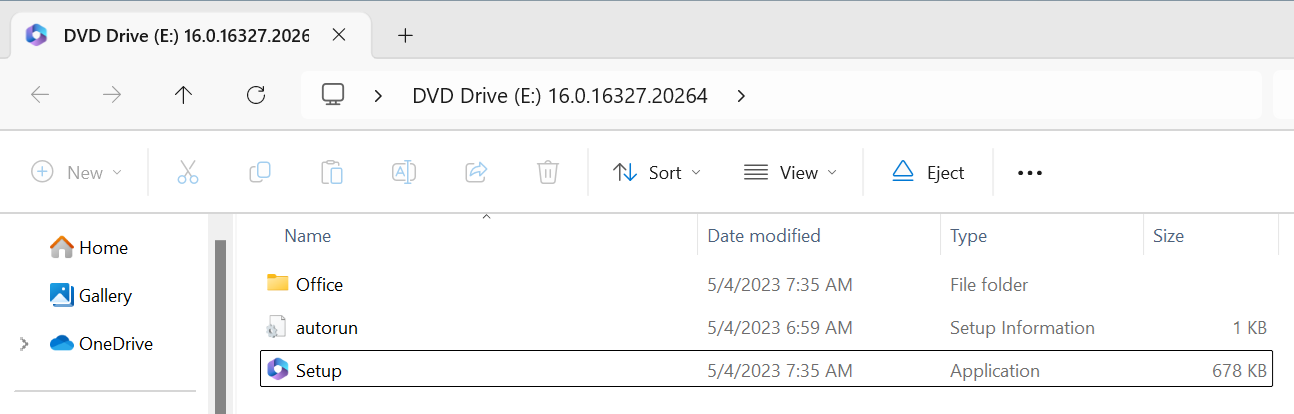Click the Cut scissors icon
This screenshot has height=414, width=1294.
(x=188, y=172)
